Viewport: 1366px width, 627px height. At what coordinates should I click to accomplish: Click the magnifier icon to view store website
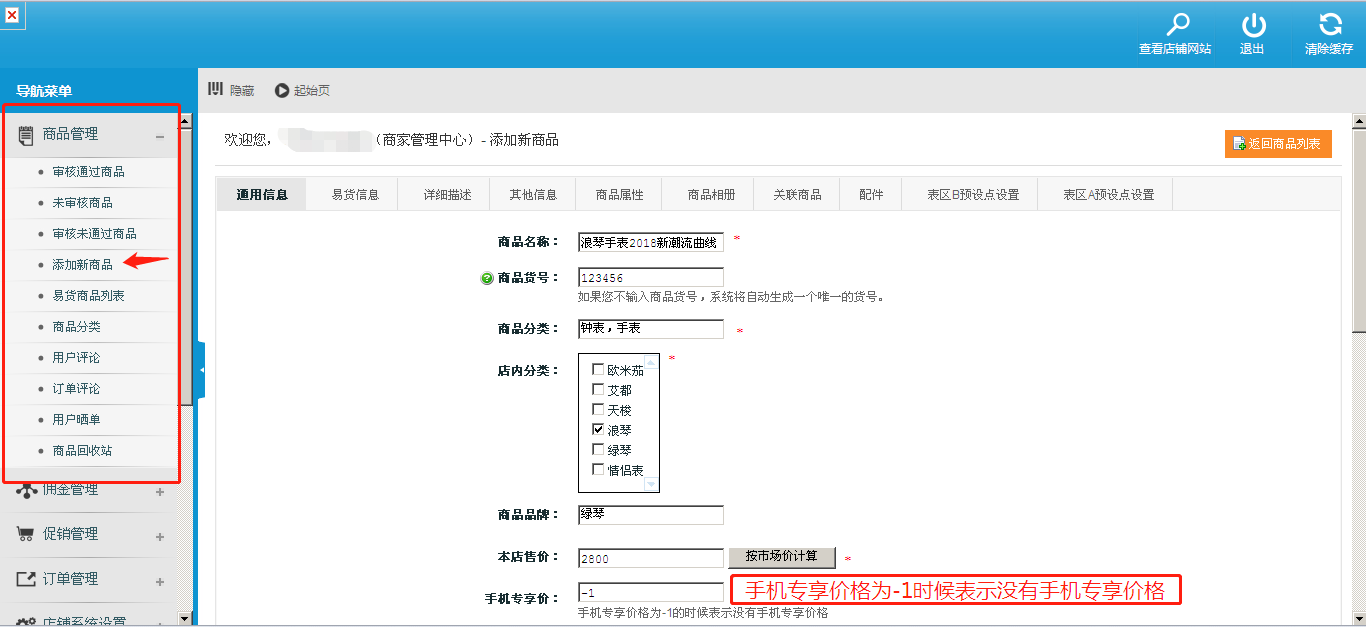coord(1177,26)
